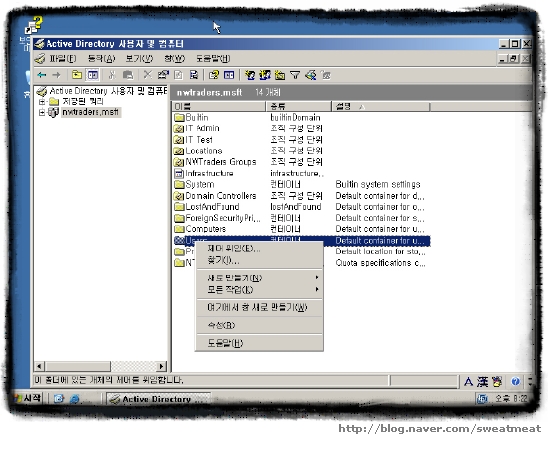
Task: Open 새로 만들기(N) submenu
Action: [259, 278]
